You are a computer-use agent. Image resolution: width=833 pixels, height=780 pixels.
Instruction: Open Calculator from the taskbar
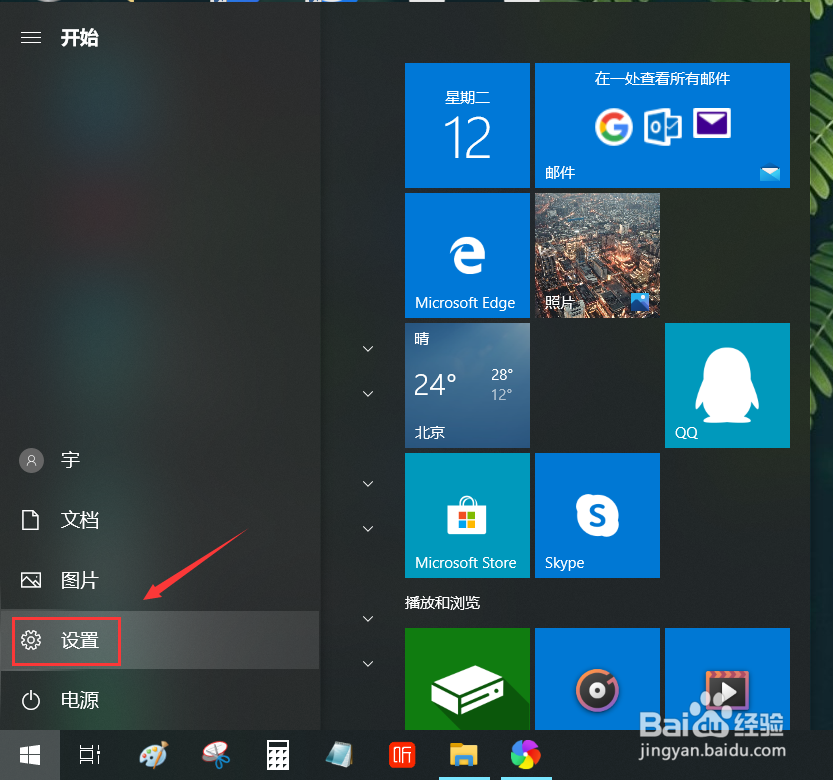pos(278,755)
